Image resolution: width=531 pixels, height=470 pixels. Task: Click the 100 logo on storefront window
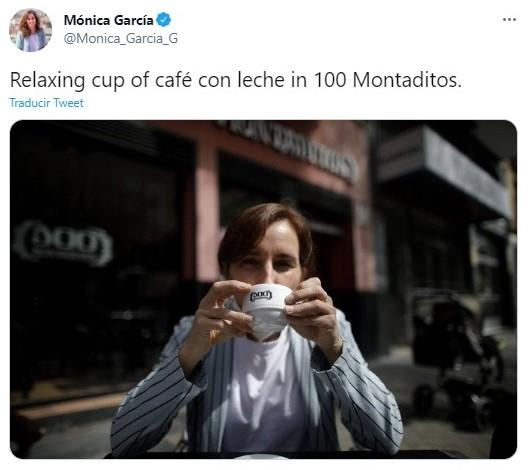[x=64, y=243]
